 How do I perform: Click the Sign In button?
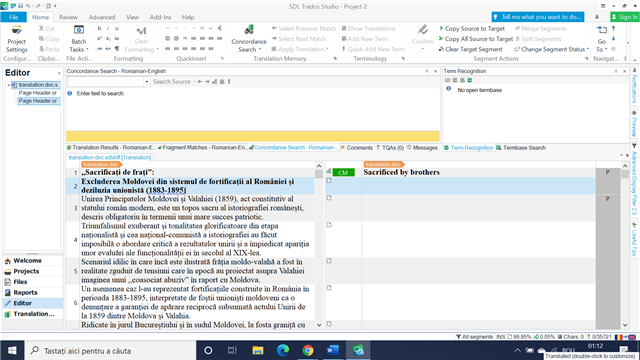[x=624, y=17]
